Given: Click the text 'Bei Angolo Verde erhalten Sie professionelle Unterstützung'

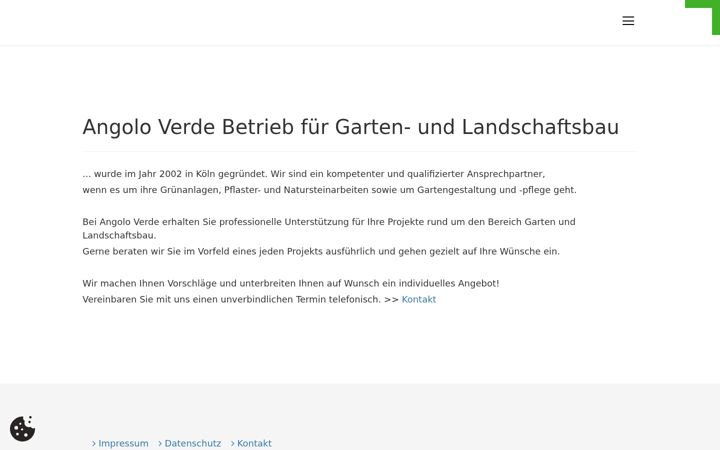Looking at the screenshot, I should [215, 222].
